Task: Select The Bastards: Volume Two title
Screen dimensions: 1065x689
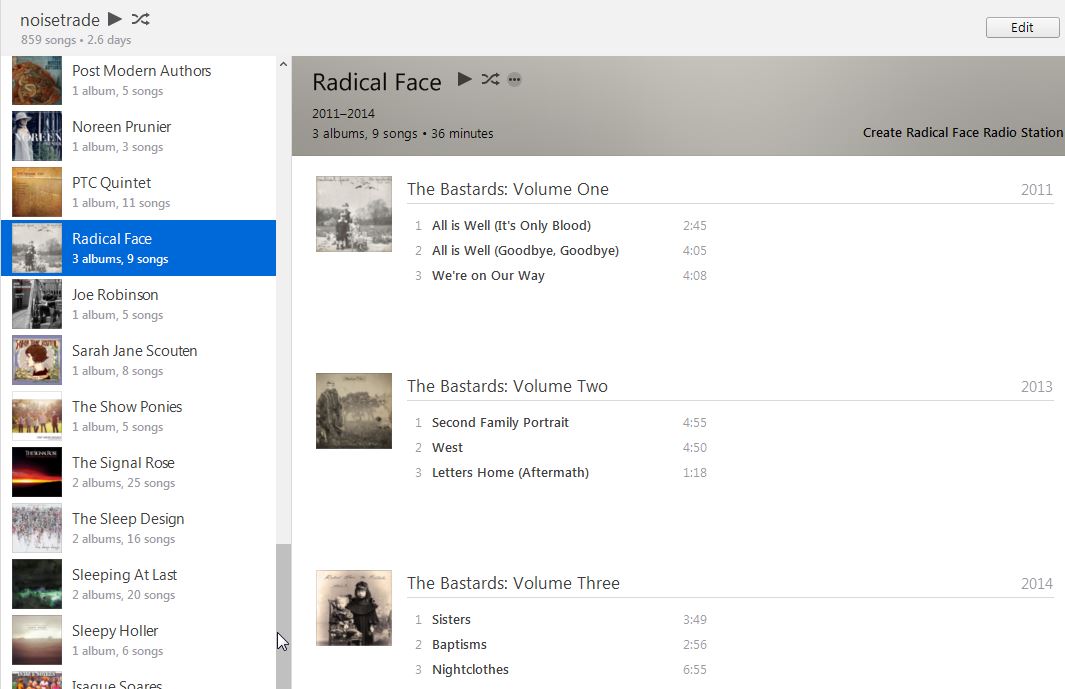Action: tap(507, 386)
